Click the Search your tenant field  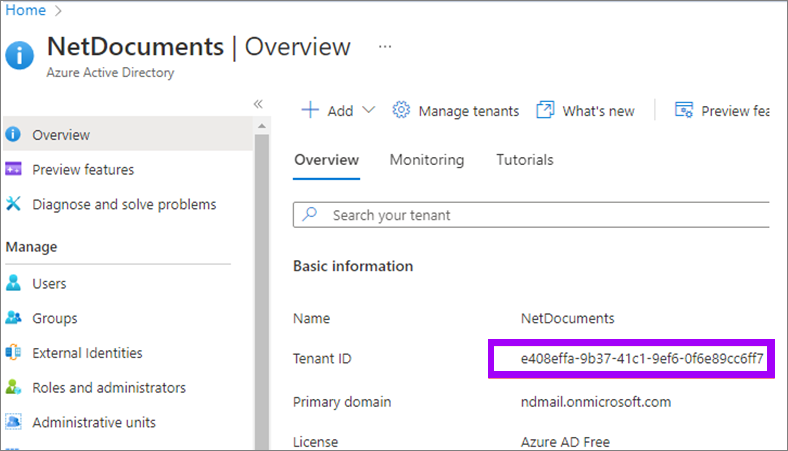(x=540, y=215)
